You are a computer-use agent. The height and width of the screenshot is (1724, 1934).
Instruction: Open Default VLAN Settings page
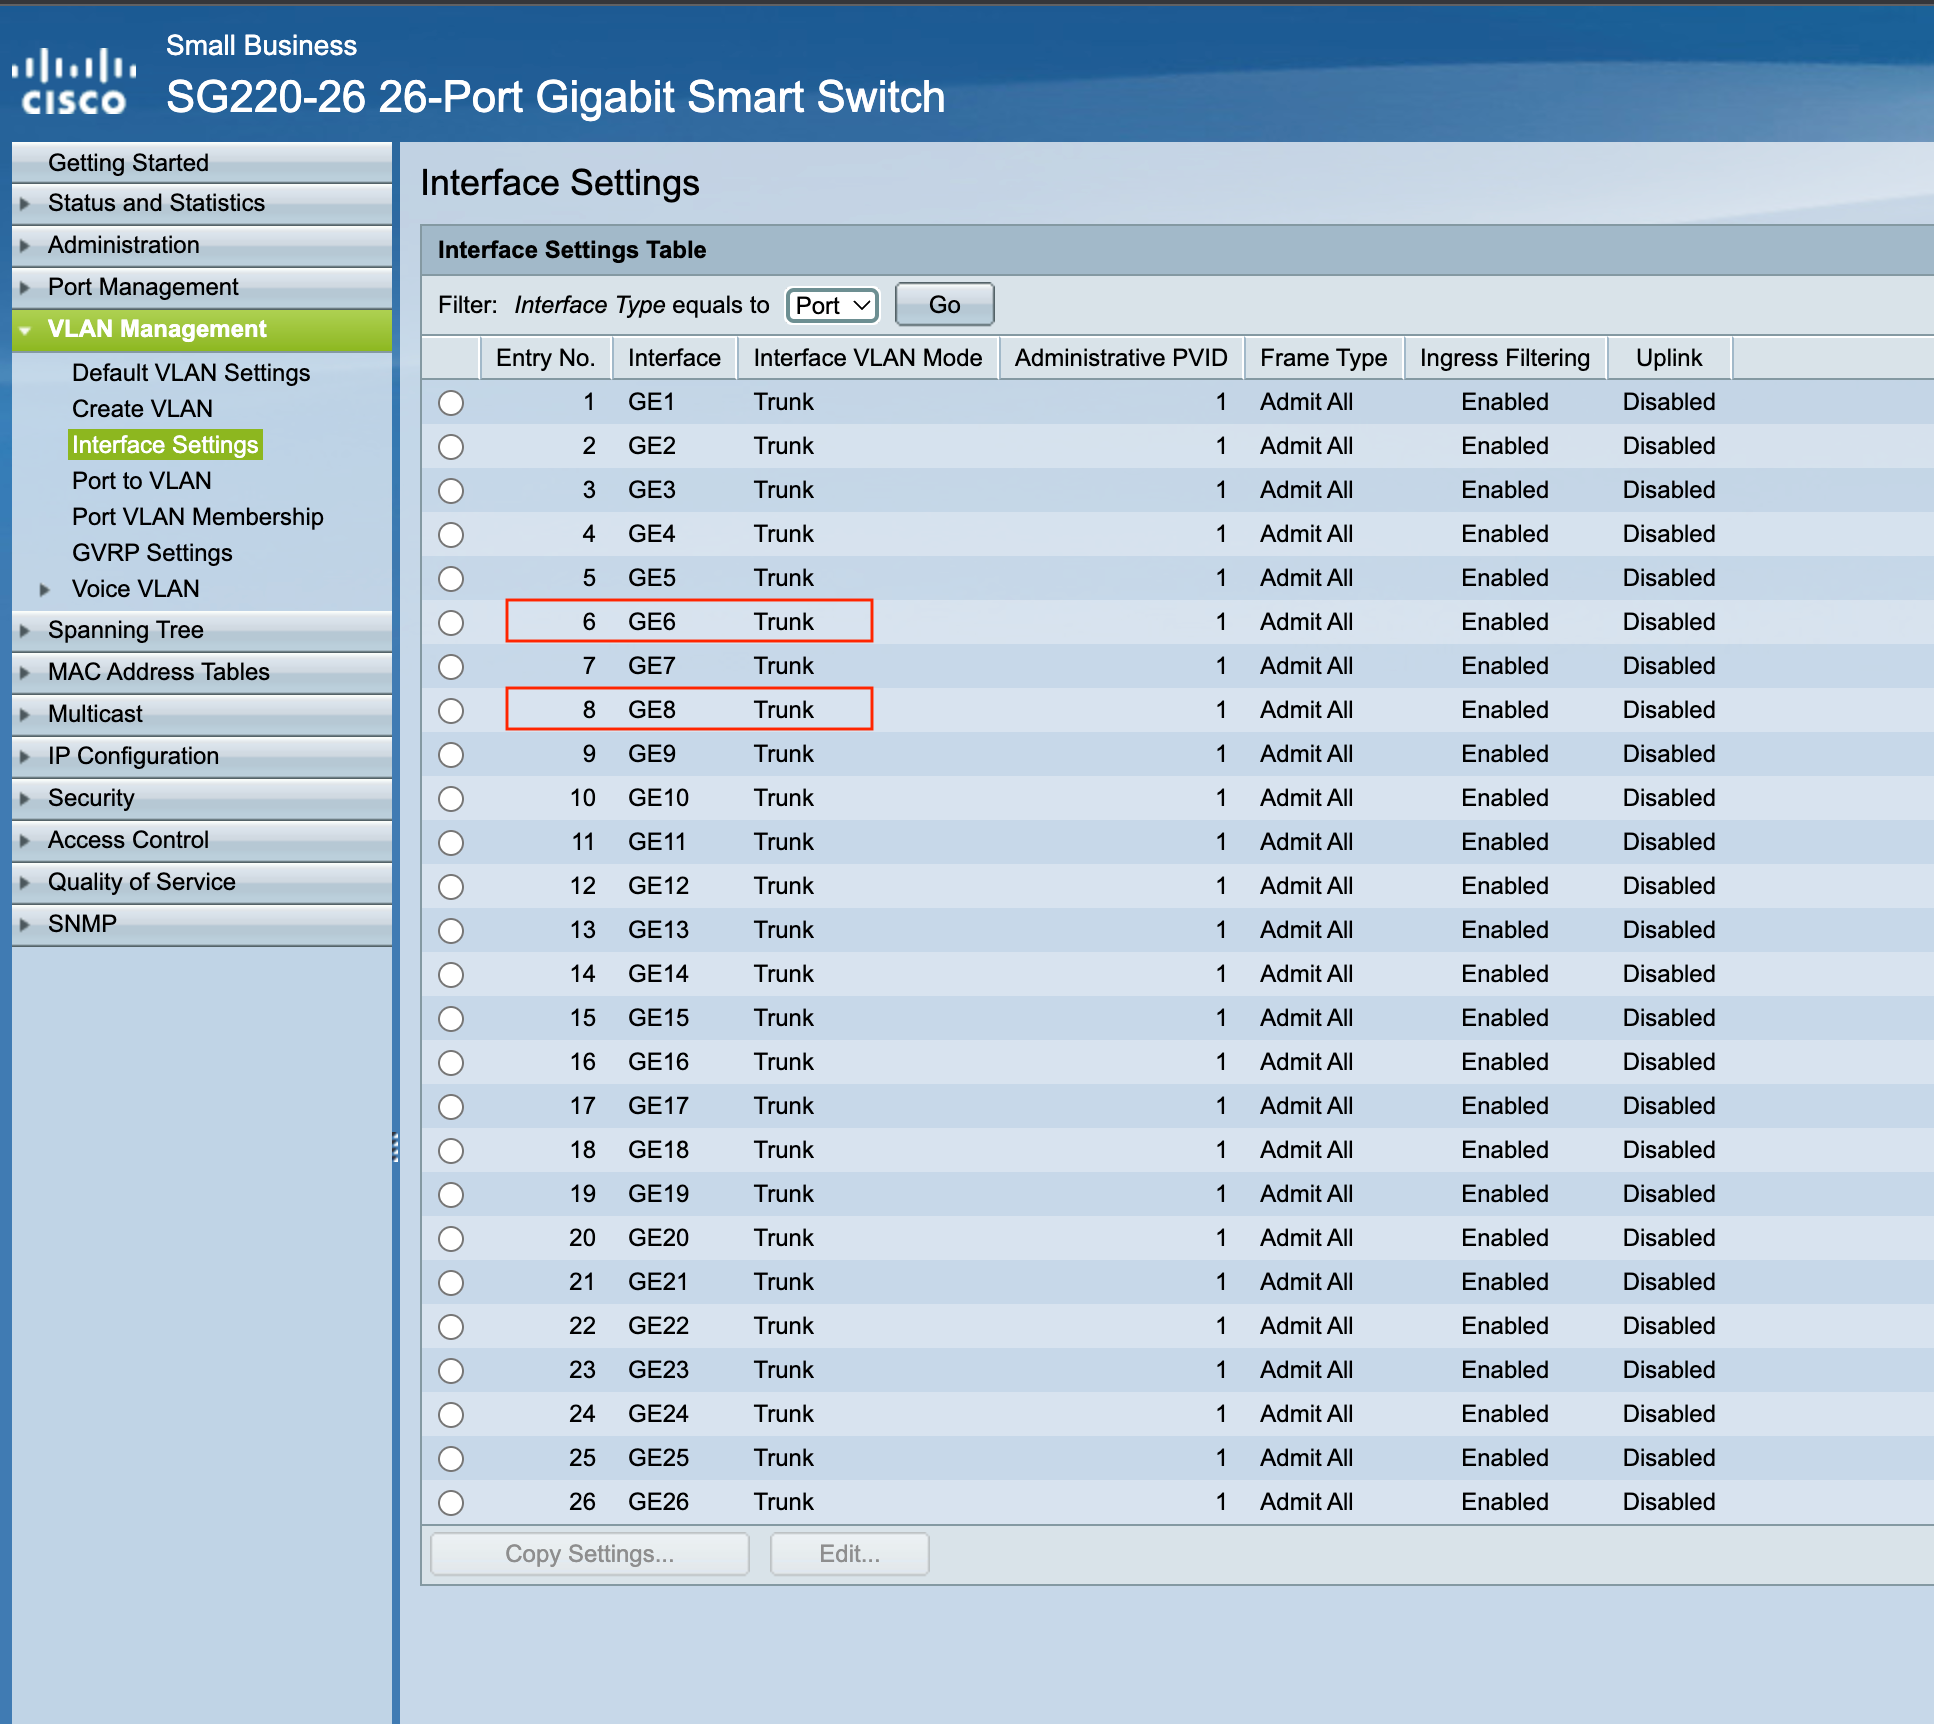(191, 372)
